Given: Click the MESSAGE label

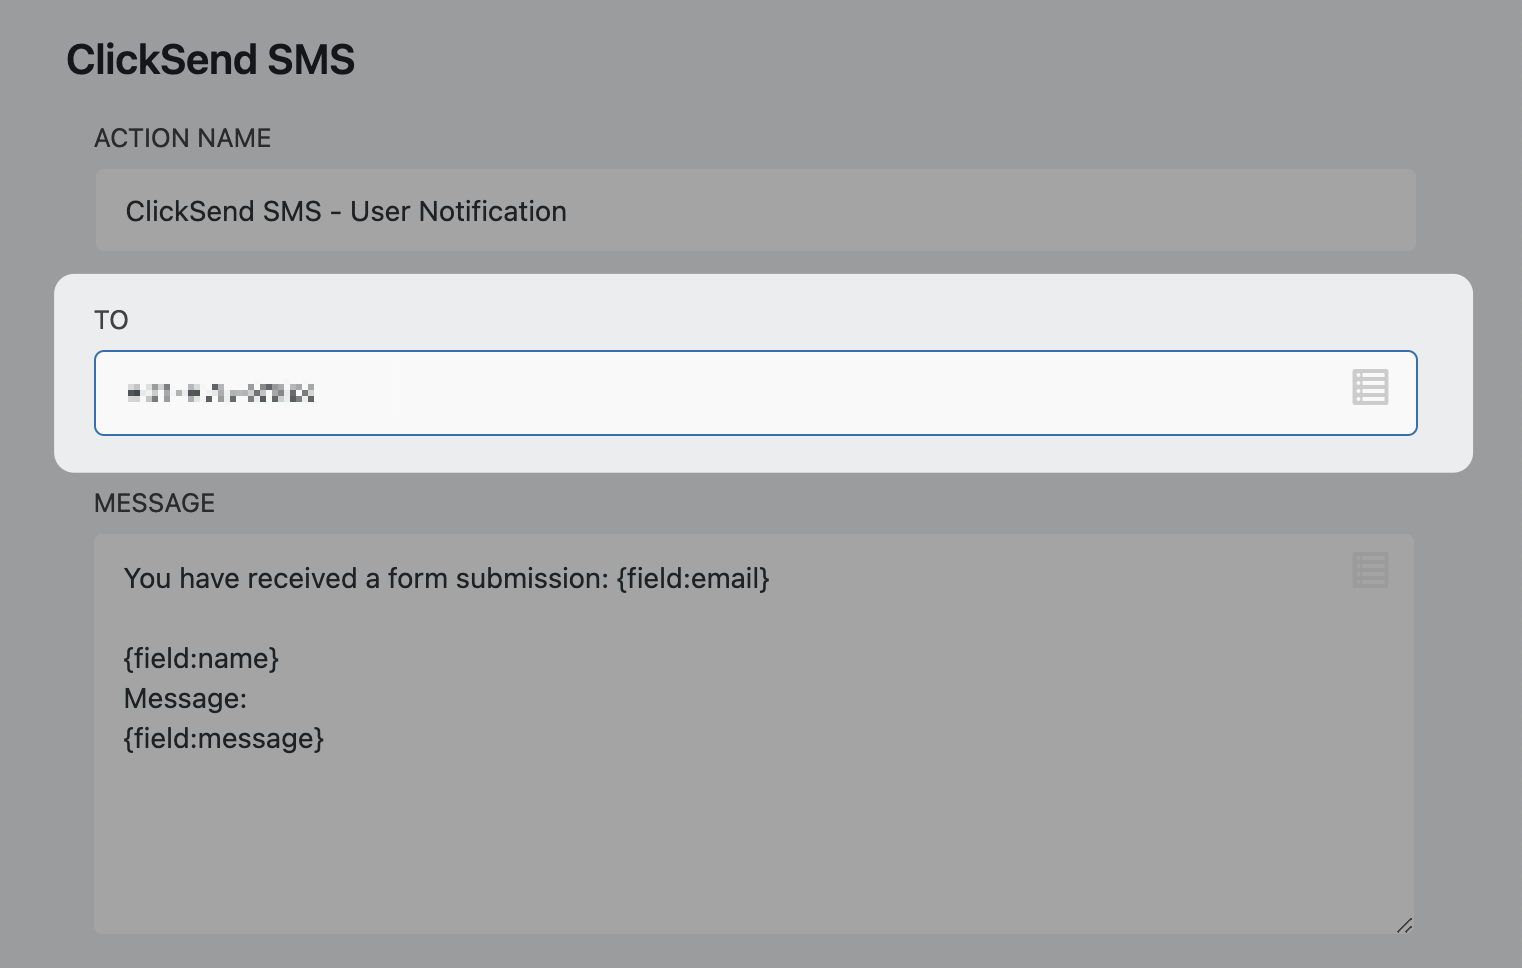Looking at the screenshot, I should click(154, 503).
